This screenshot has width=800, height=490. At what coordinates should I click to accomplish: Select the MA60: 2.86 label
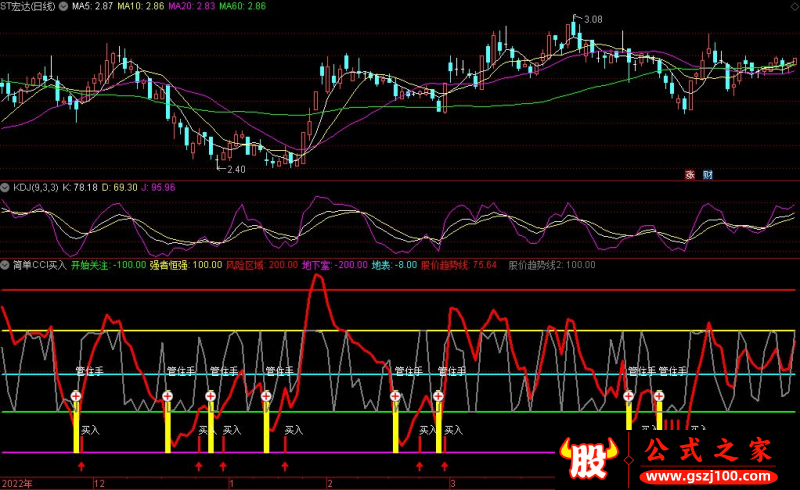pos(243,7)
